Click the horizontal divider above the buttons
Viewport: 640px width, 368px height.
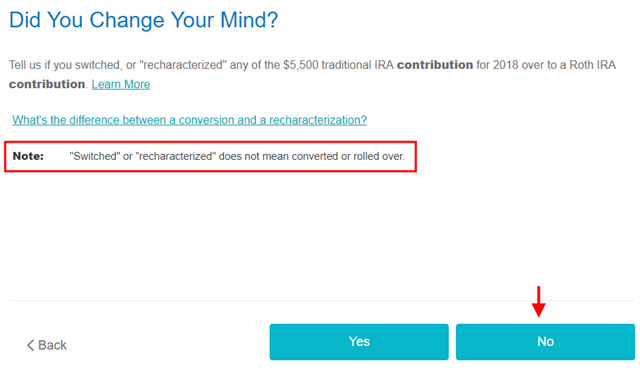click(x=322, y=301)
